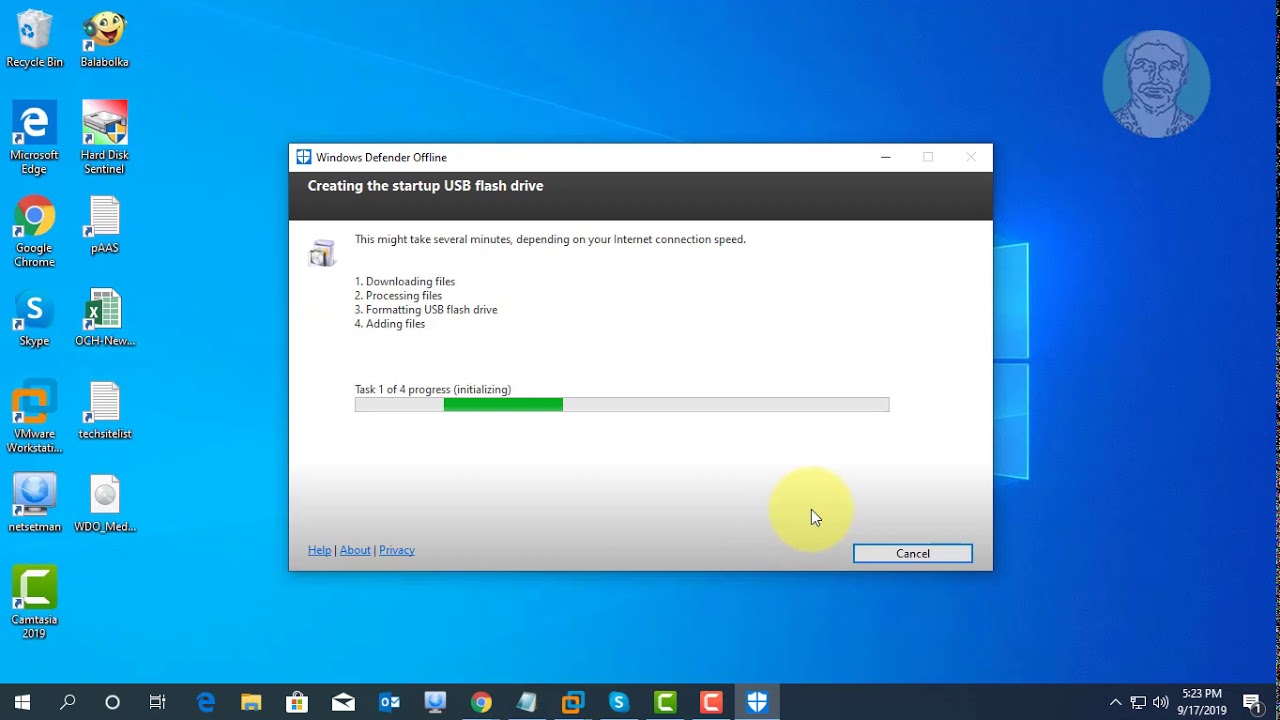This screenshot has height=720, width=1280.
Task: Click the taskbar clock showing 5:23 PM
Action: 1202,702
